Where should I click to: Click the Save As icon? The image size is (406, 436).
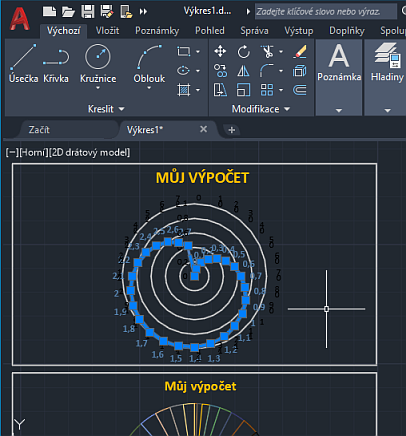[107, 12]
